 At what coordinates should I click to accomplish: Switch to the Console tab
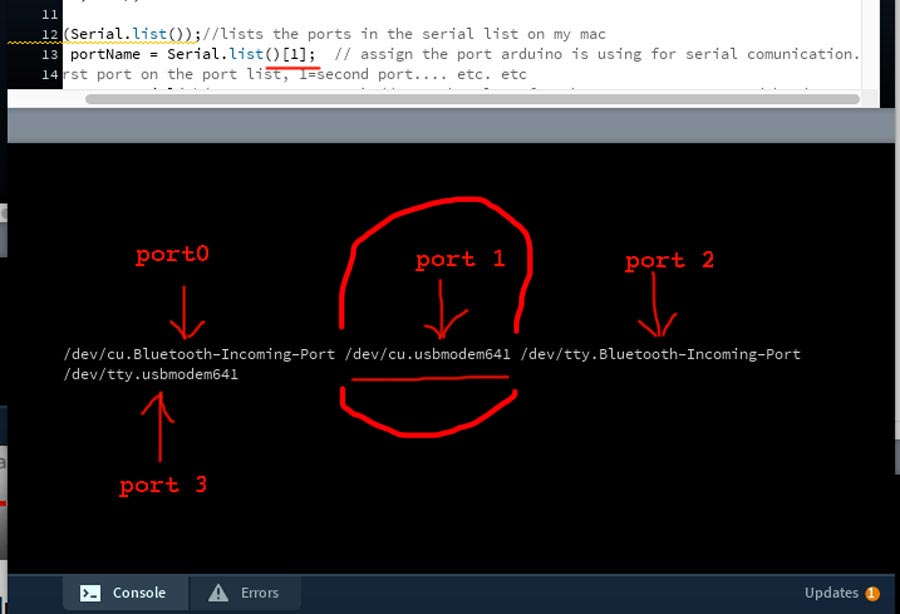[x=124, y=593]
